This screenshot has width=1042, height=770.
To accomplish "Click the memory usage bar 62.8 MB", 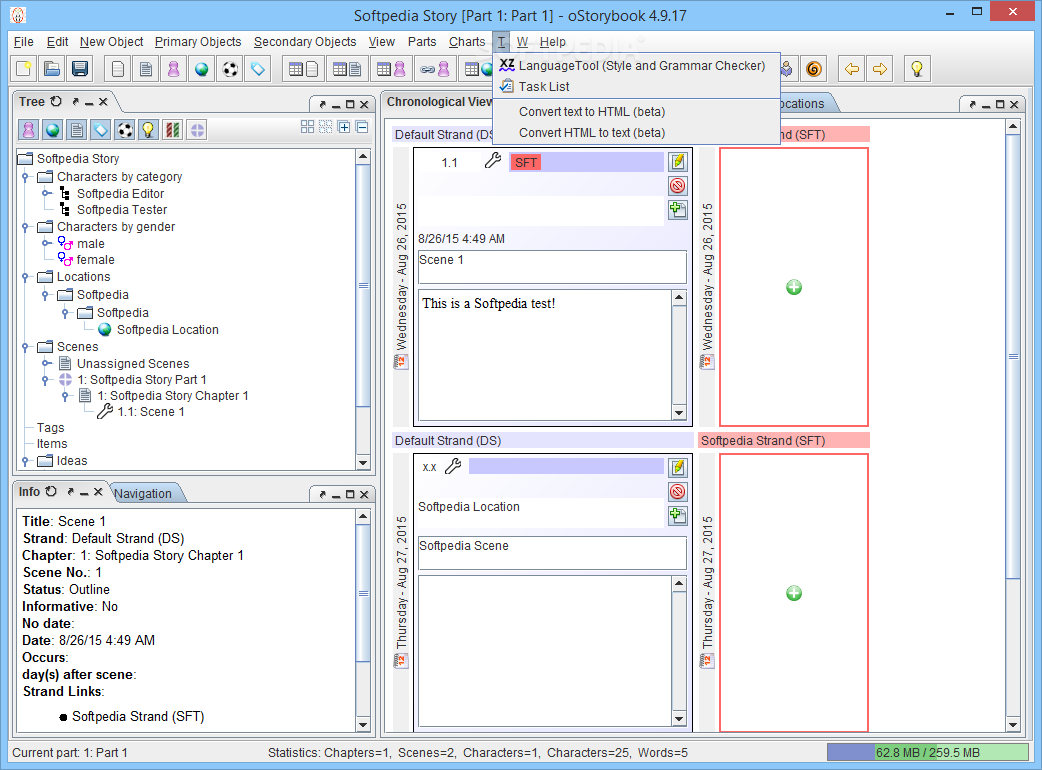I will [928, 752].
